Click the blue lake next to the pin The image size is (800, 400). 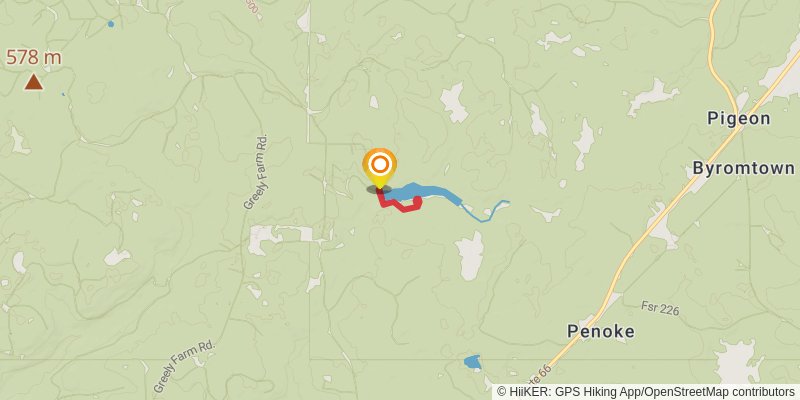(422, 192)
